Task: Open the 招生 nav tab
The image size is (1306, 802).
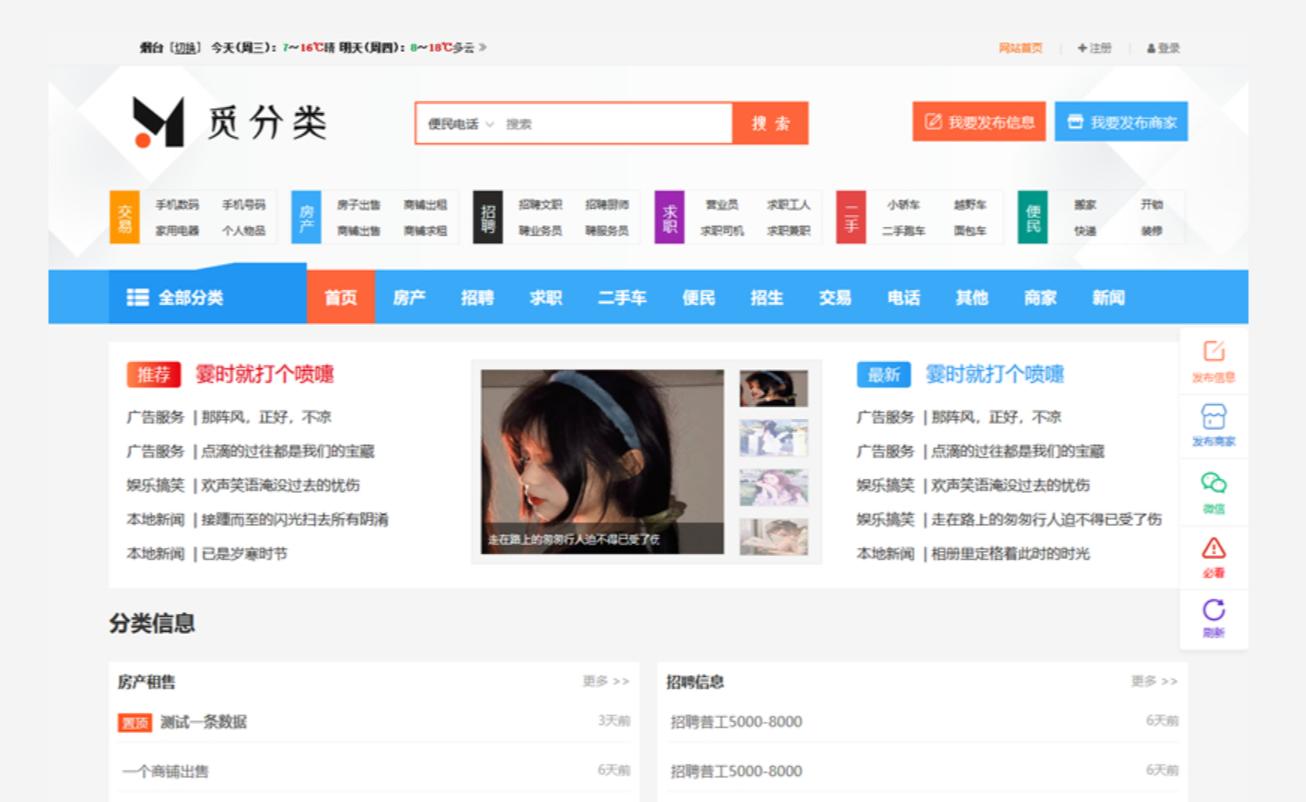Action: pyautogui.click(x=767, y=297)
